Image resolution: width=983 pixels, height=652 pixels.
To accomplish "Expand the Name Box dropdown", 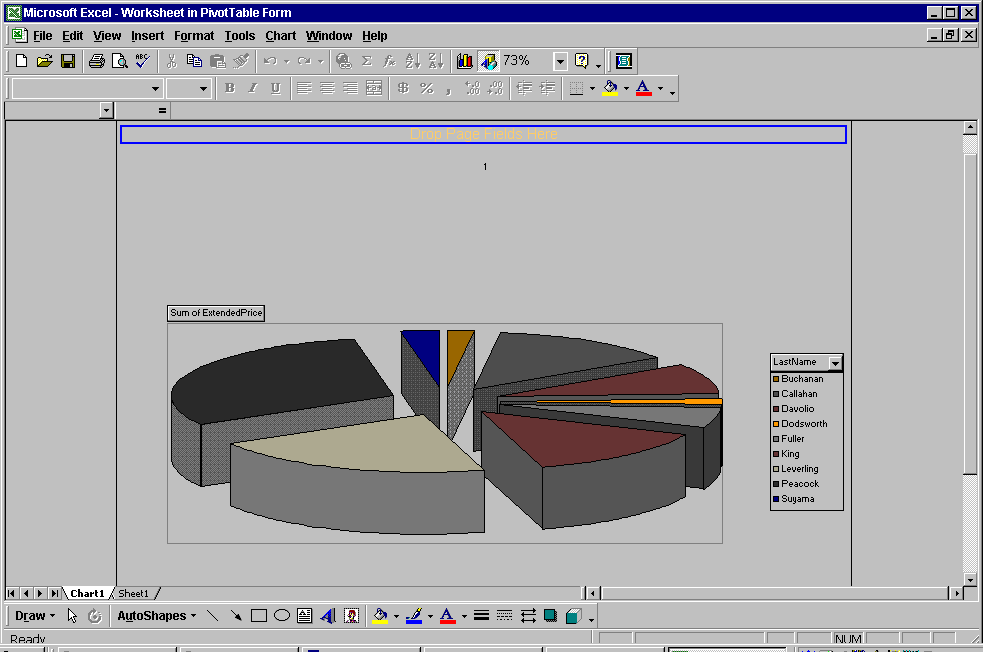I will 106,111.
